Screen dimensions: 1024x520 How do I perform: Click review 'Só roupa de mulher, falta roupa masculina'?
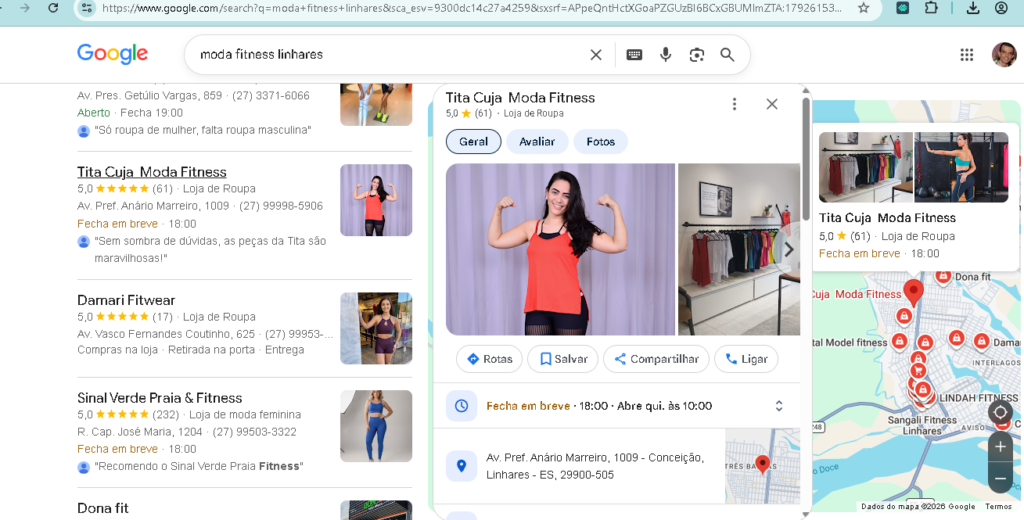pyautogui.click(x=202, y=130)
